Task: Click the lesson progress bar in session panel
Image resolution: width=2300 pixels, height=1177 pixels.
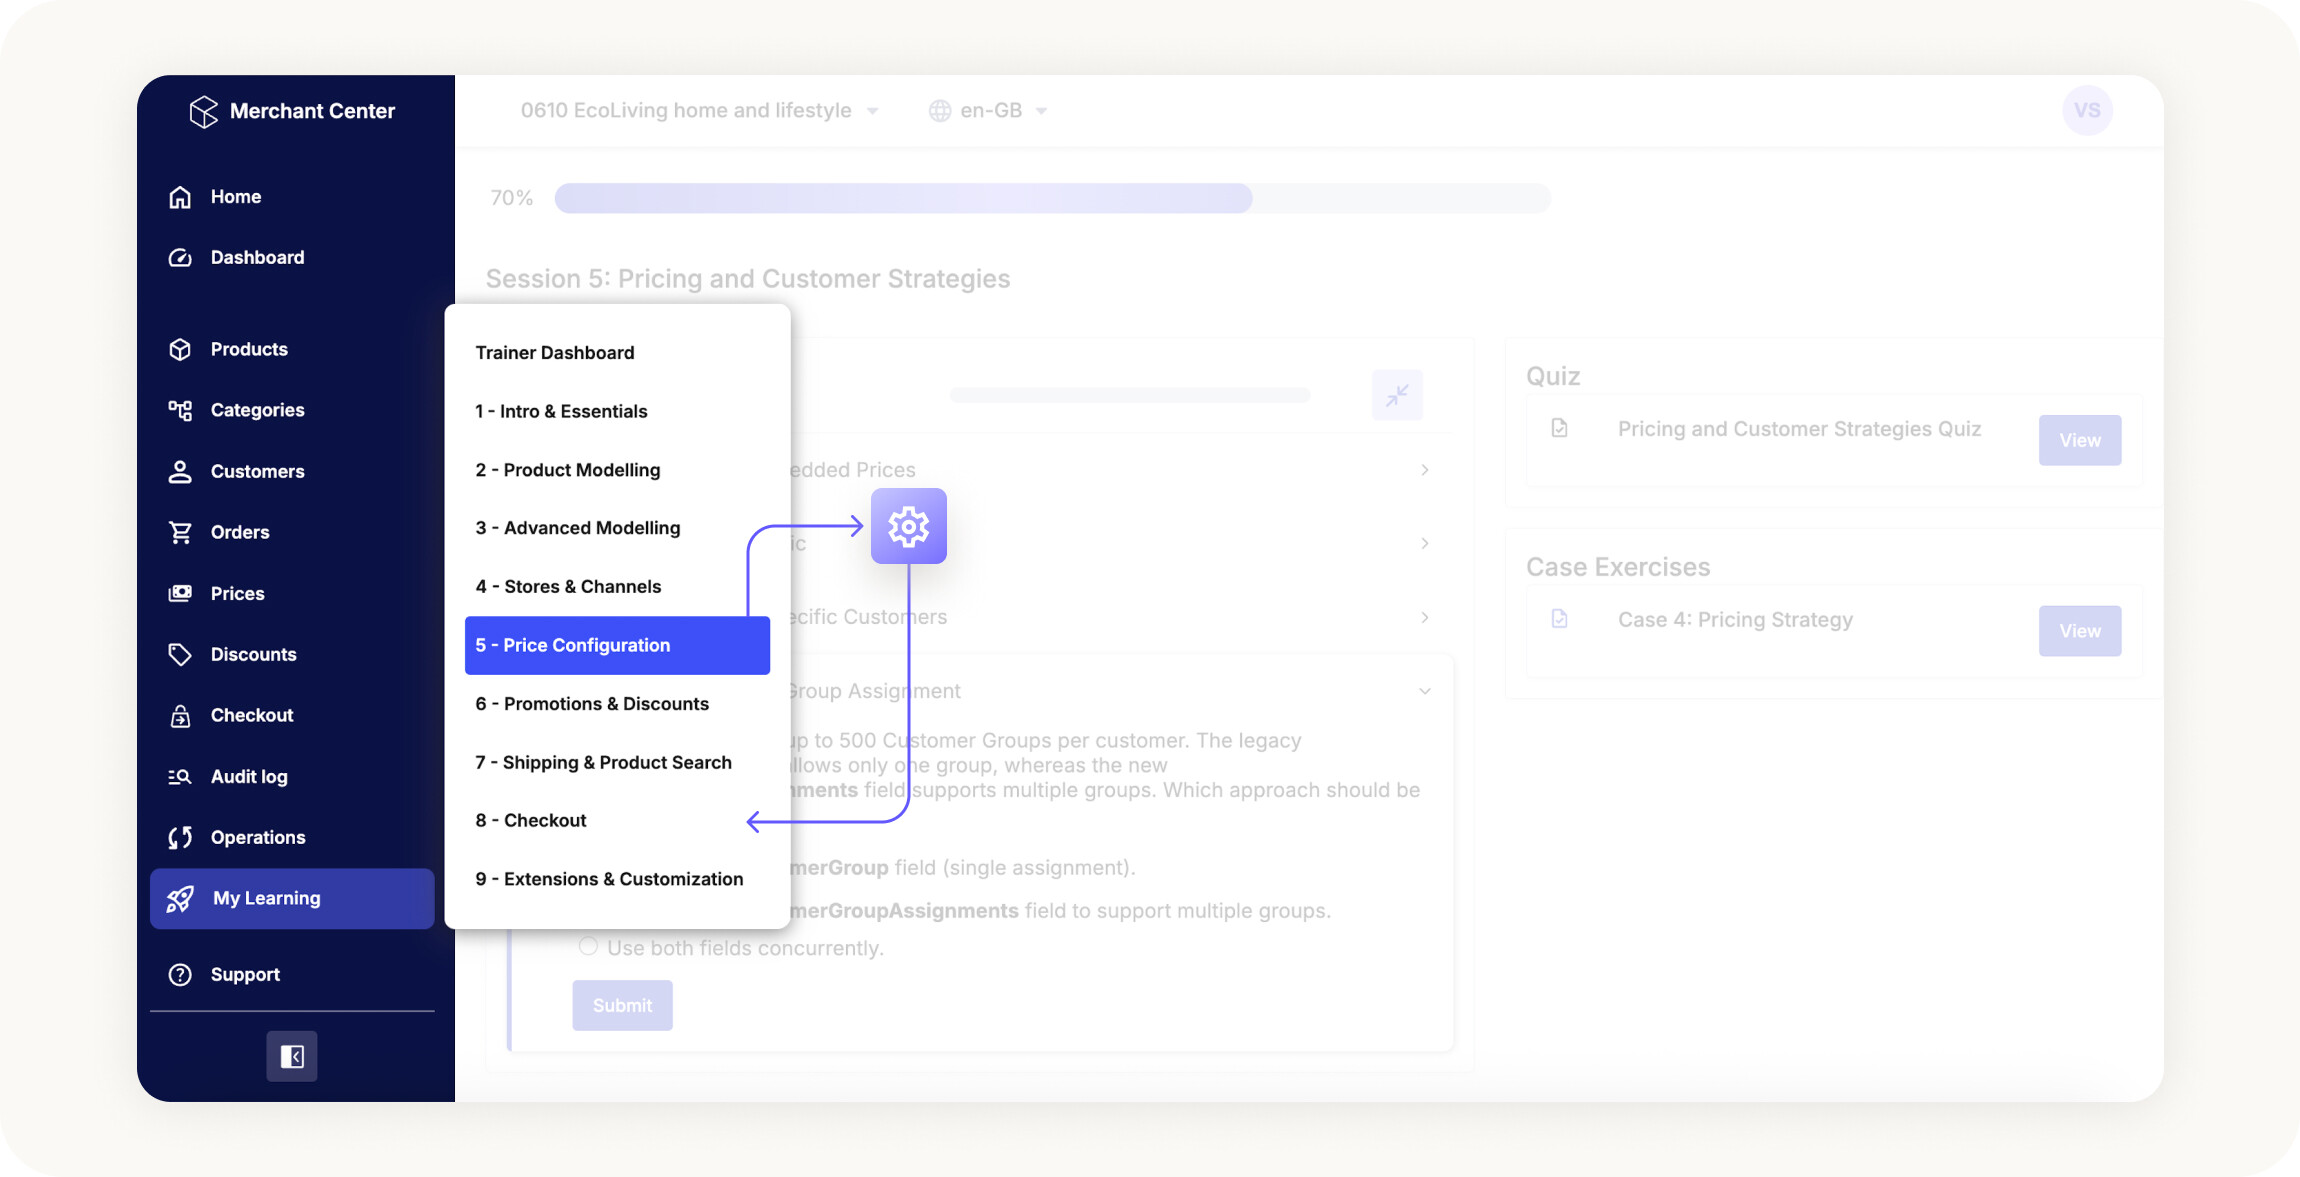Action: click(x=1130, y=395)
